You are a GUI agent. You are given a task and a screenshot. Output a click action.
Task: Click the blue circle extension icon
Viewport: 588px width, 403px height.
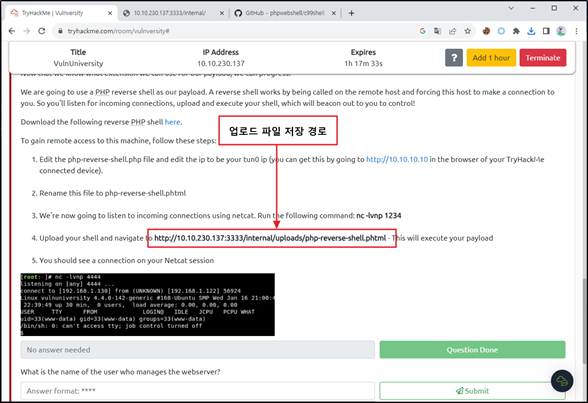point(501,31)
